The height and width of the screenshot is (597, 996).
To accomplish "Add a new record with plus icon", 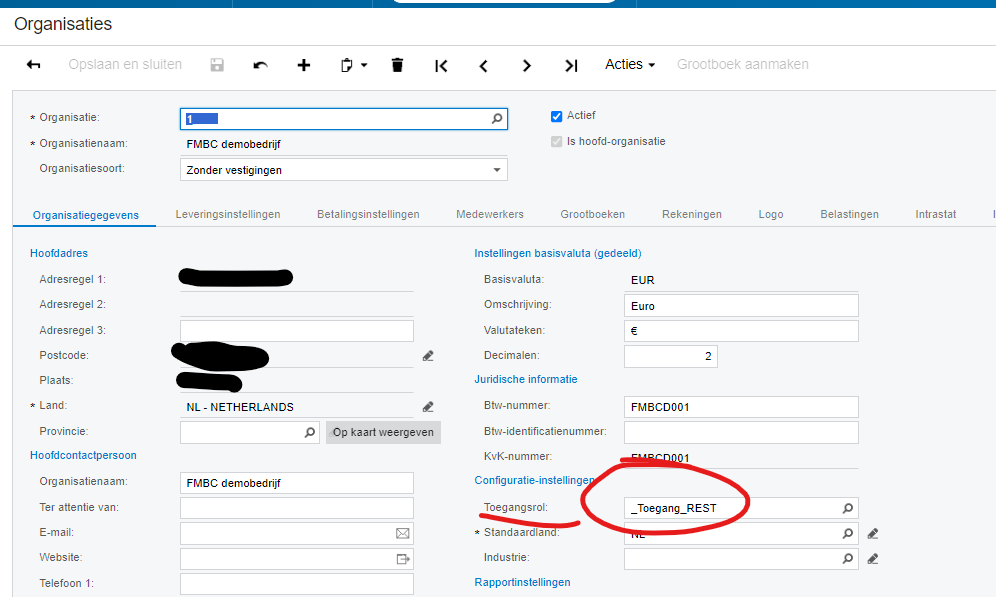I will [304, 65].
